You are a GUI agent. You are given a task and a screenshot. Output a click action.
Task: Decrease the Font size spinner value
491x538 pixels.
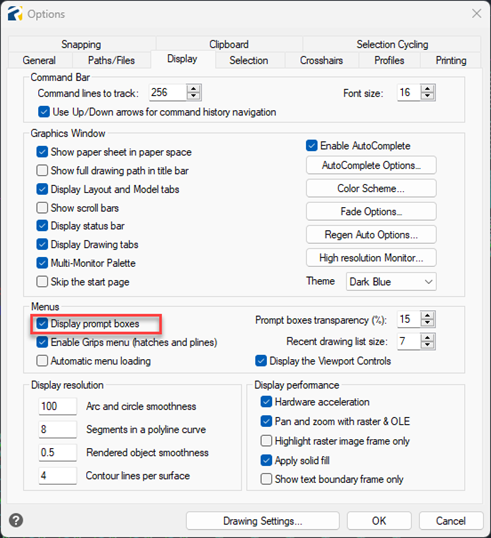pos(428,96)
